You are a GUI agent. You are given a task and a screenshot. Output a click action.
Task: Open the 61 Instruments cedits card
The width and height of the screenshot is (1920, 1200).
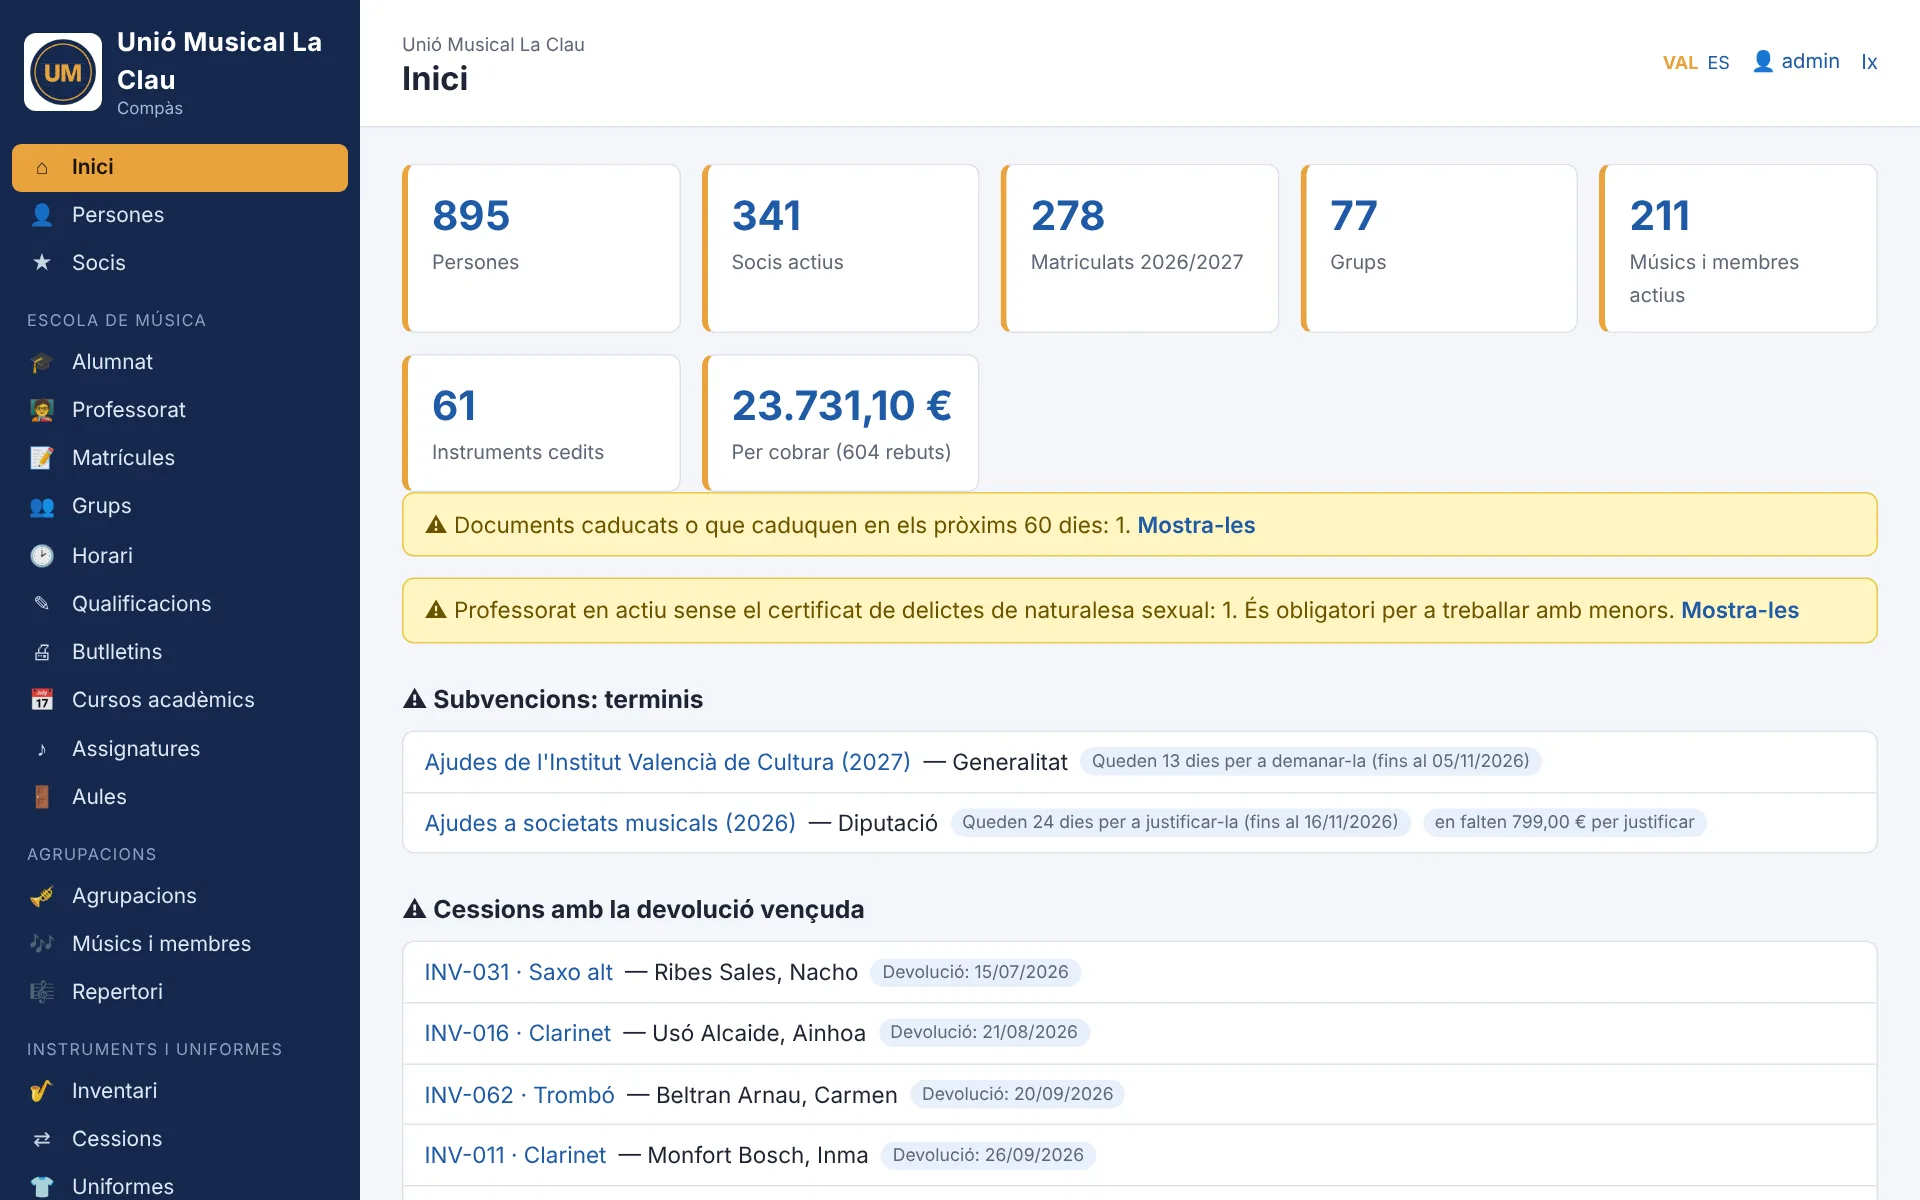541,423
